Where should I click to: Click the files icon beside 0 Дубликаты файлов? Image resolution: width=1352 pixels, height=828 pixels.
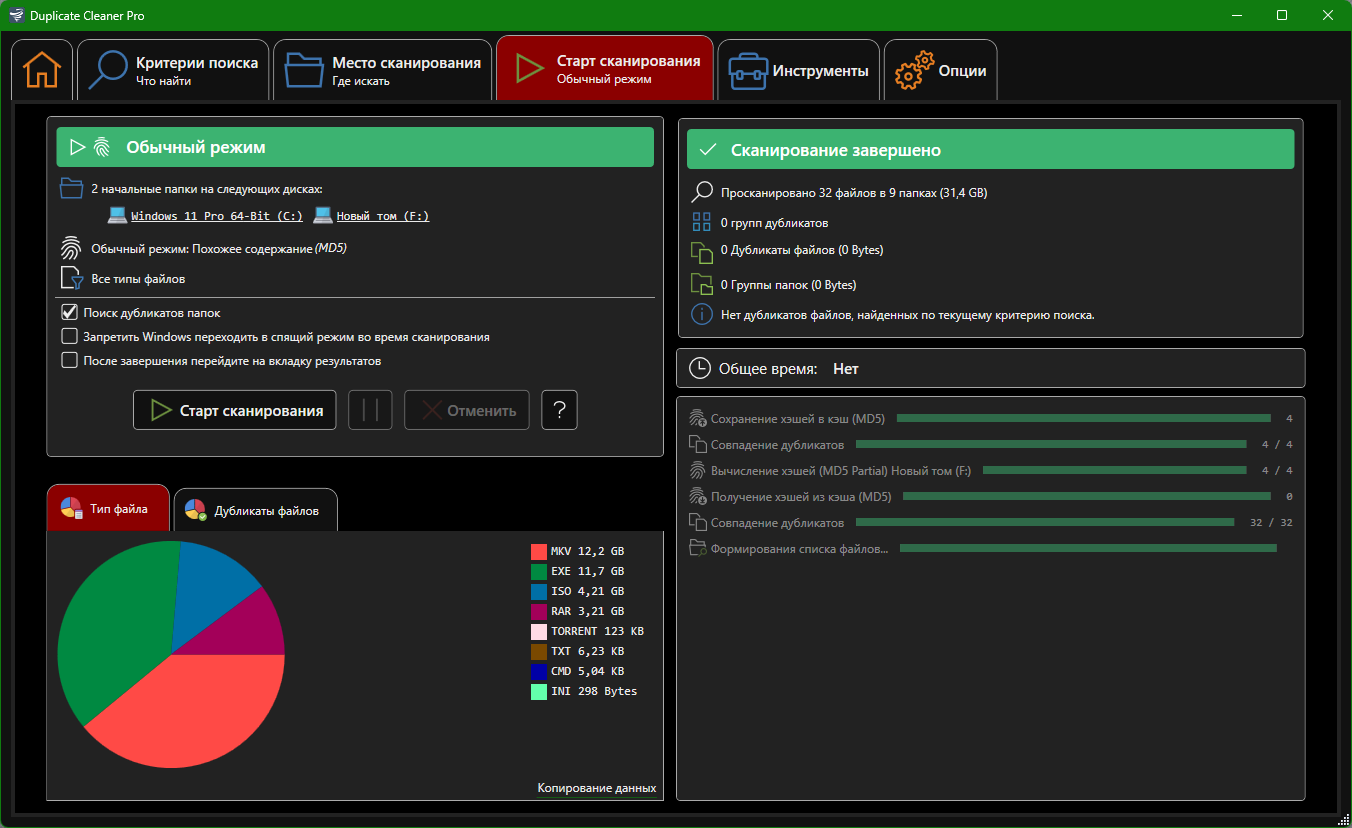pos(703,252)
